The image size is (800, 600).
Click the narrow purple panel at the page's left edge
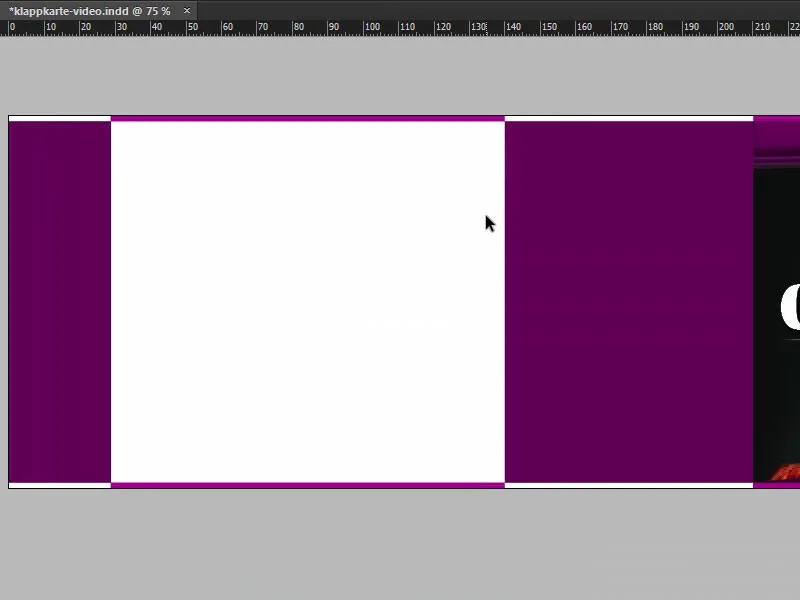click(60, 302)
